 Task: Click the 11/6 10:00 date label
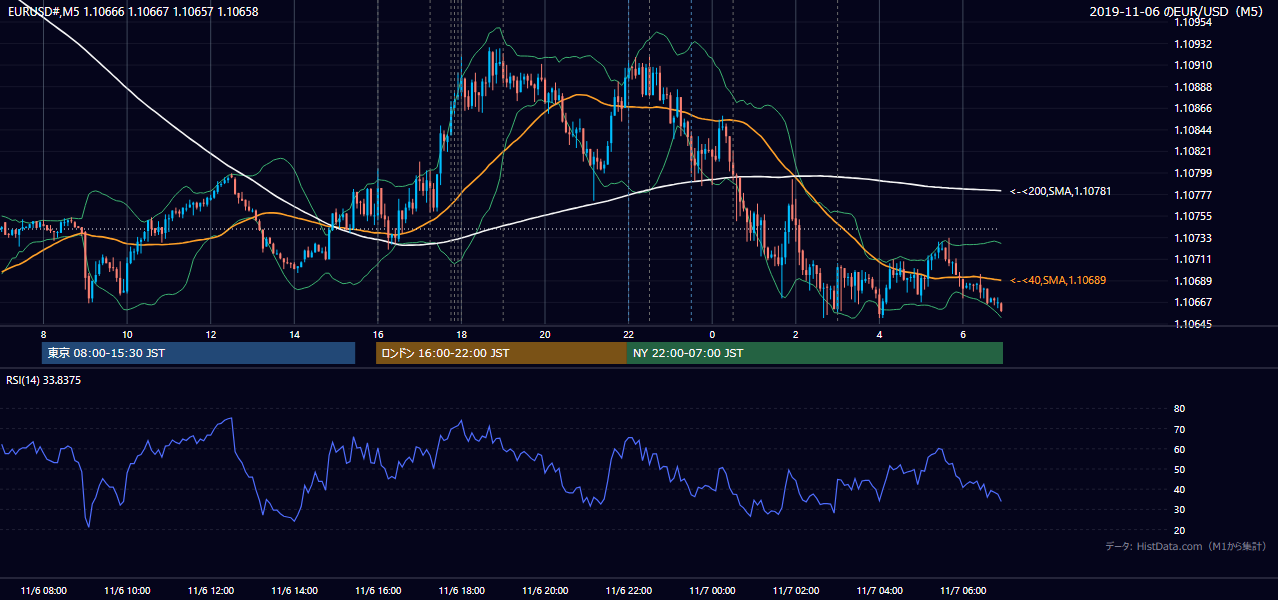127,591
